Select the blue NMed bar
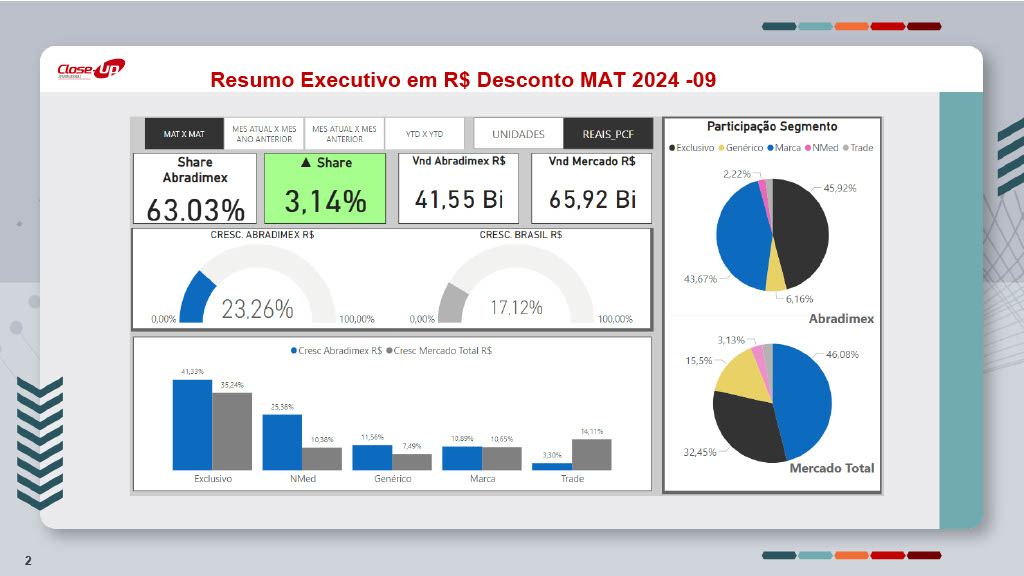 point(282,442)
